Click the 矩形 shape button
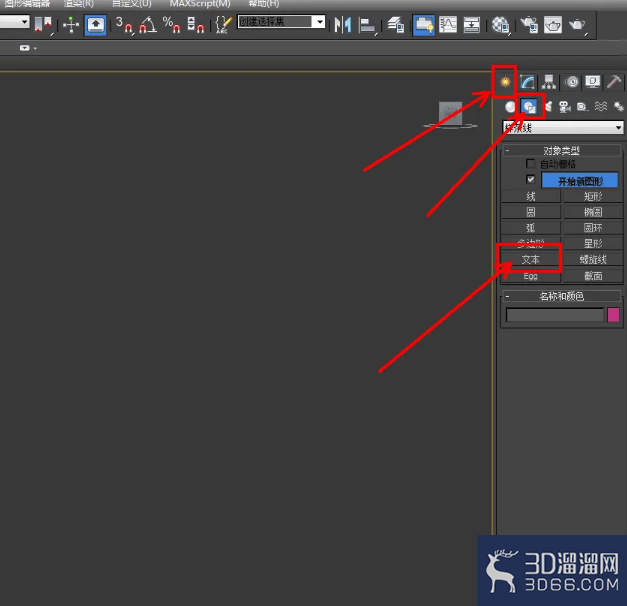The height and width of the screenshot is (606, 627). click(593, 196)
